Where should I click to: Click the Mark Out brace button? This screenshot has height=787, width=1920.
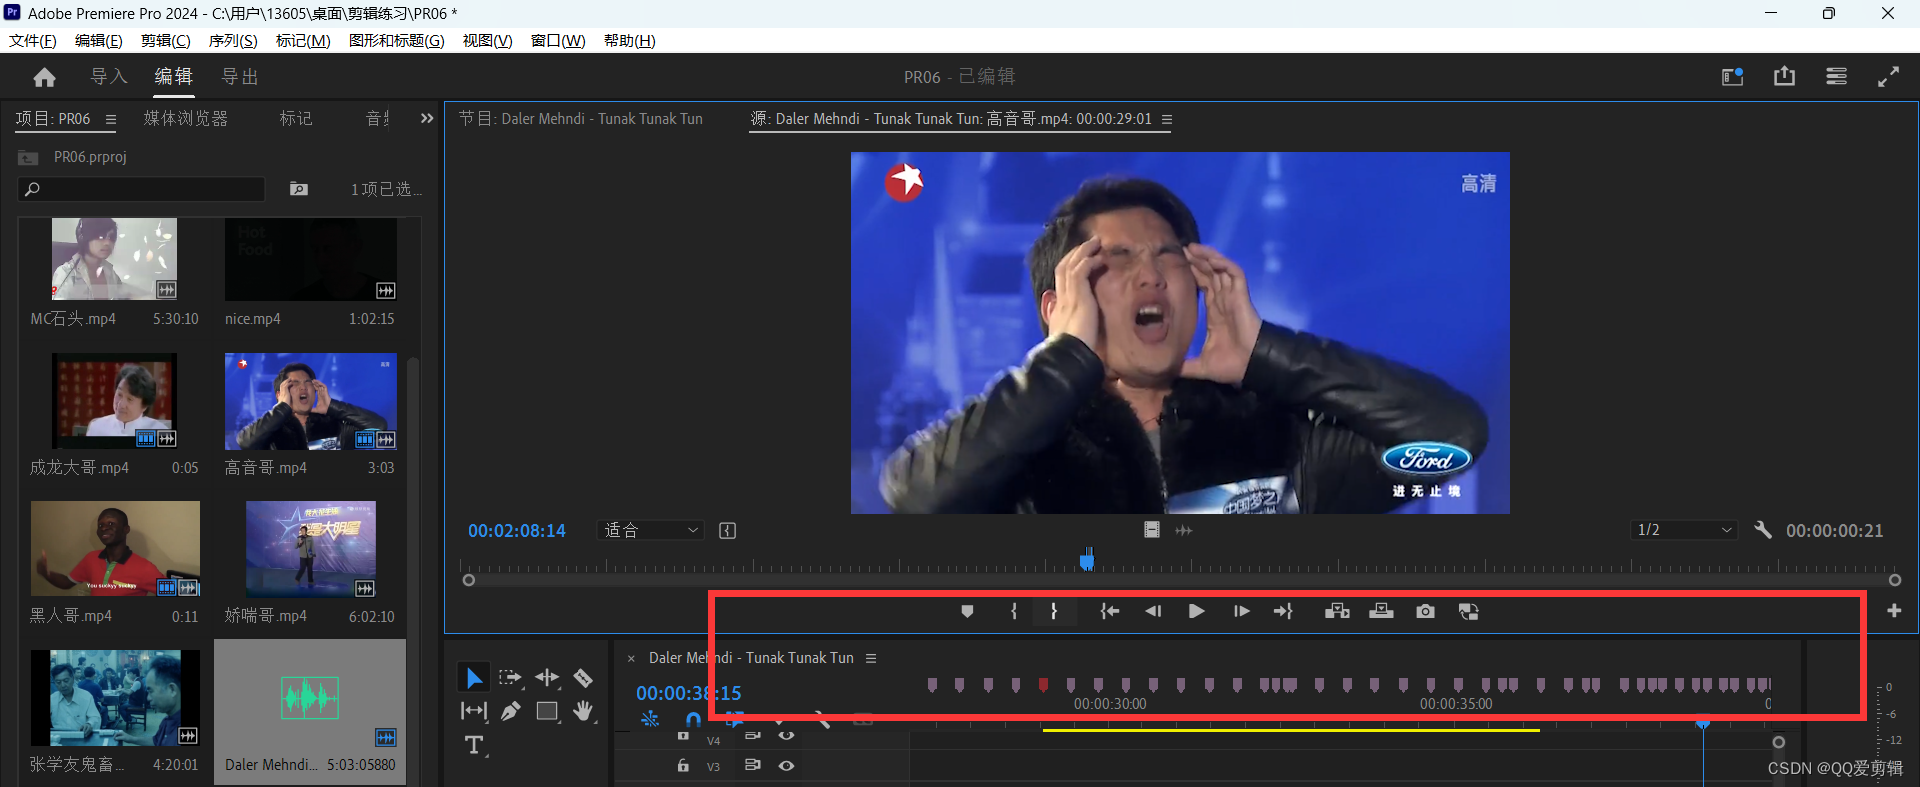pyautogui.click(x=1054, y=611)
